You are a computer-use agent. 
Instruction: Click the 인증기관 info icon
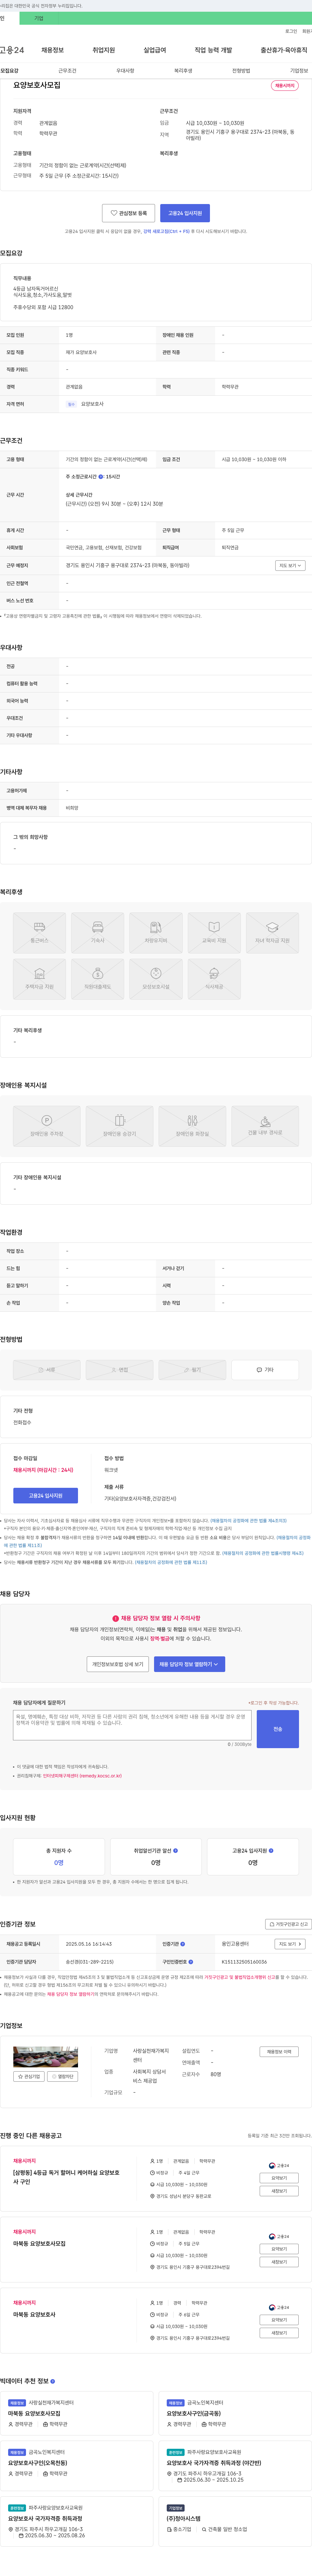(x=183, y=1944)
